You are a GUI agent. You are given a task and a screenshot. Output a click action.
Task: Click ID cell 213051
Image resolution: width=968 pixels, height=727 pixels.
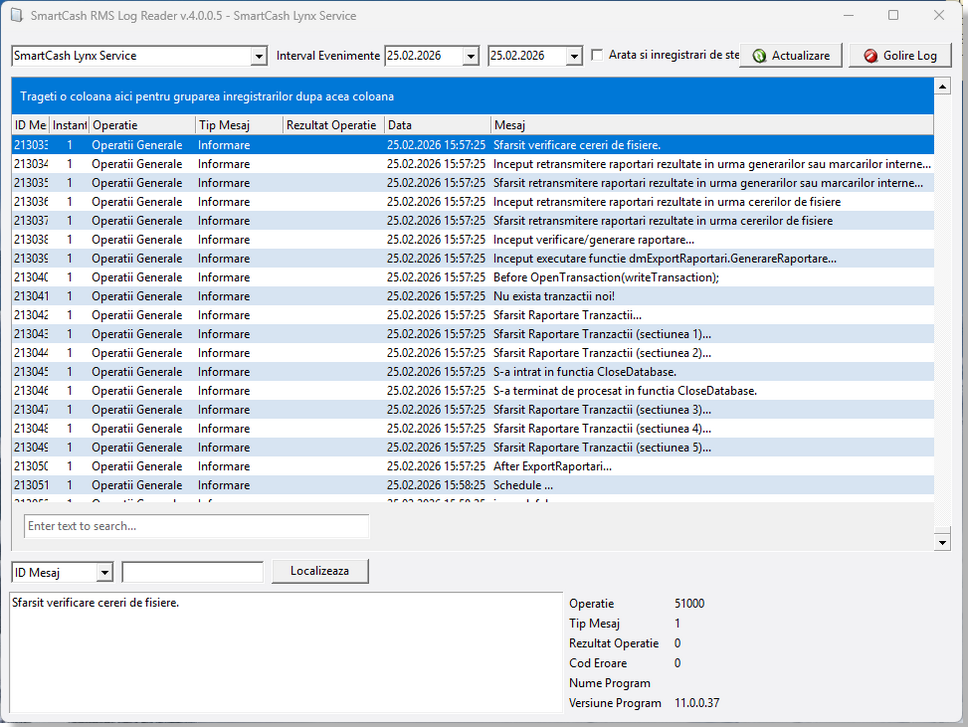[31, 485]
